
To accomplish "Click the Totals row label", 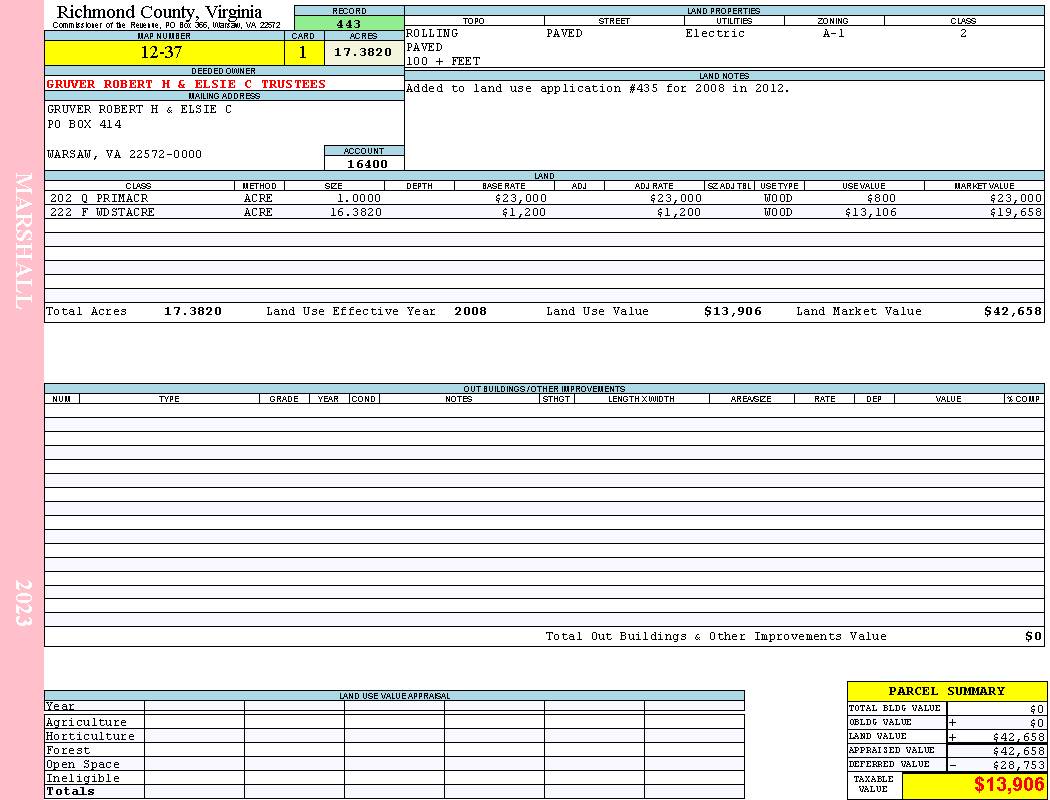I will (70, 791).
